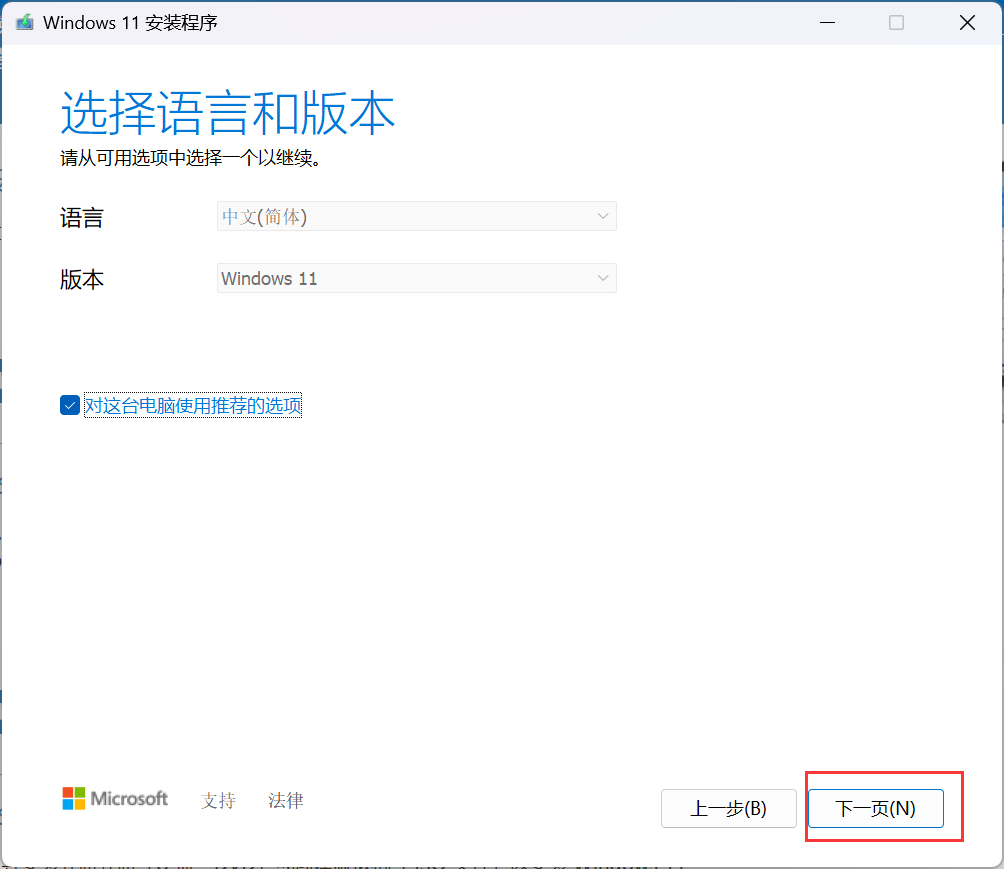Image resolution: width=1004 pixels, height=869 pixels.
Task: Click the 下一页(N) button
Action: [x=875, y=808]
